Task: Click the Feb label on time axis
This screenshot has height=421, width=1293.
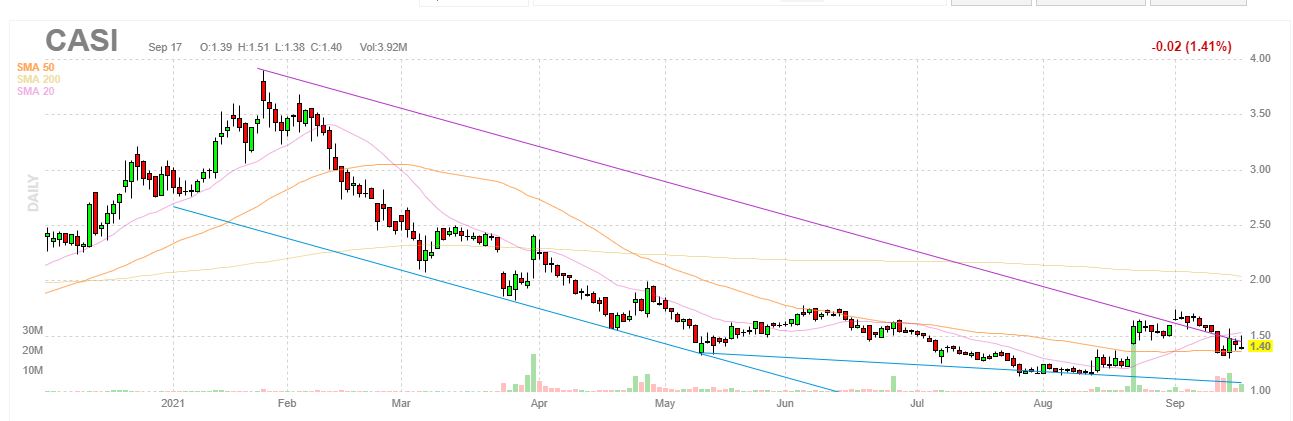Action: coord(287,404)
